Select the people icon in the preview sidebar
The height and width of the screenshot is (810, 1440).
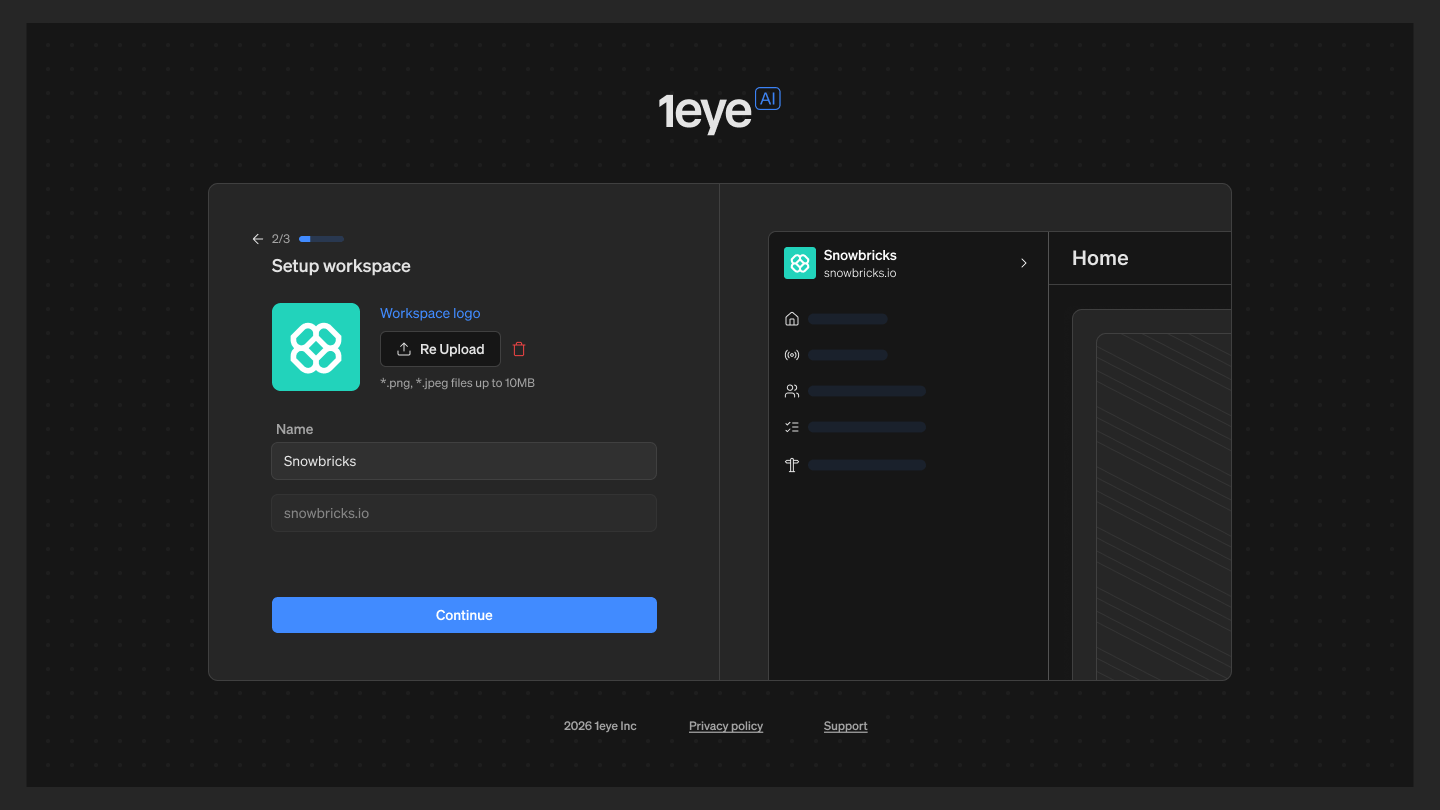pyautogui.click(x=792, y=391)
